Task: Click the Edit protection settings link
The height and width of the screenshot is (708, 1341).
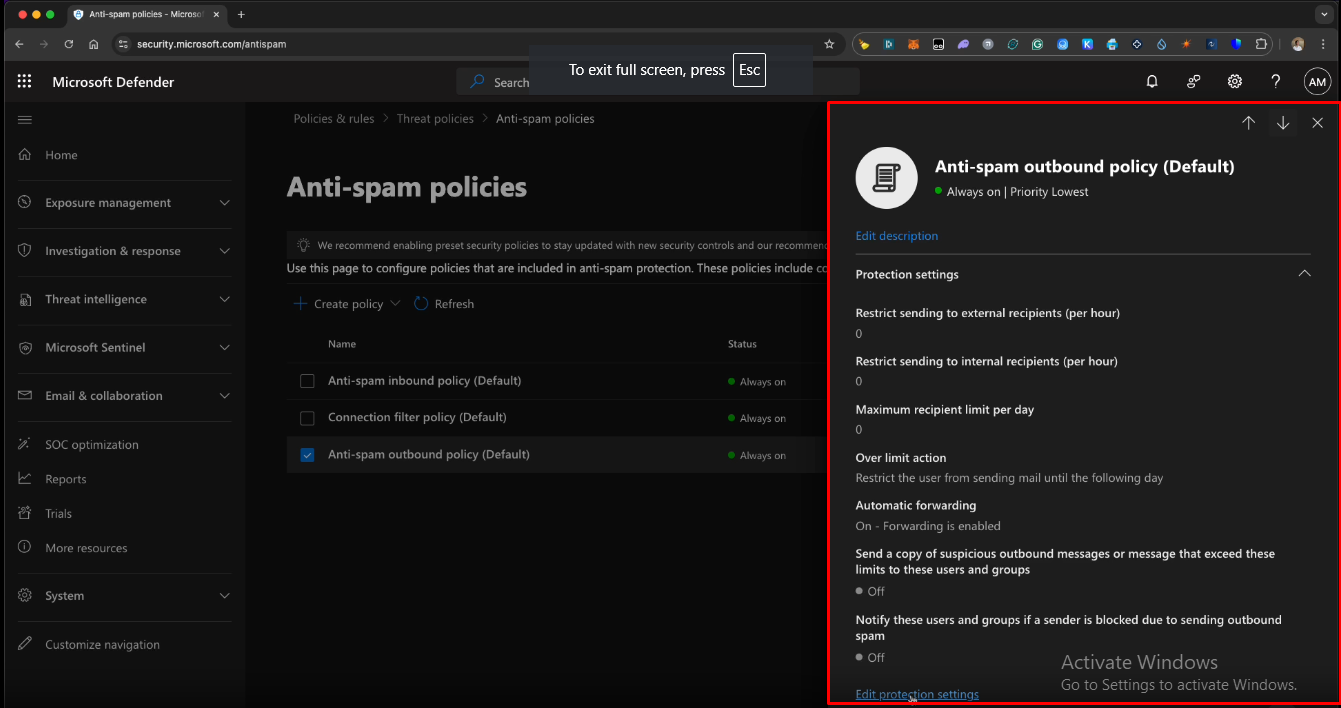Action: (917, 694)
